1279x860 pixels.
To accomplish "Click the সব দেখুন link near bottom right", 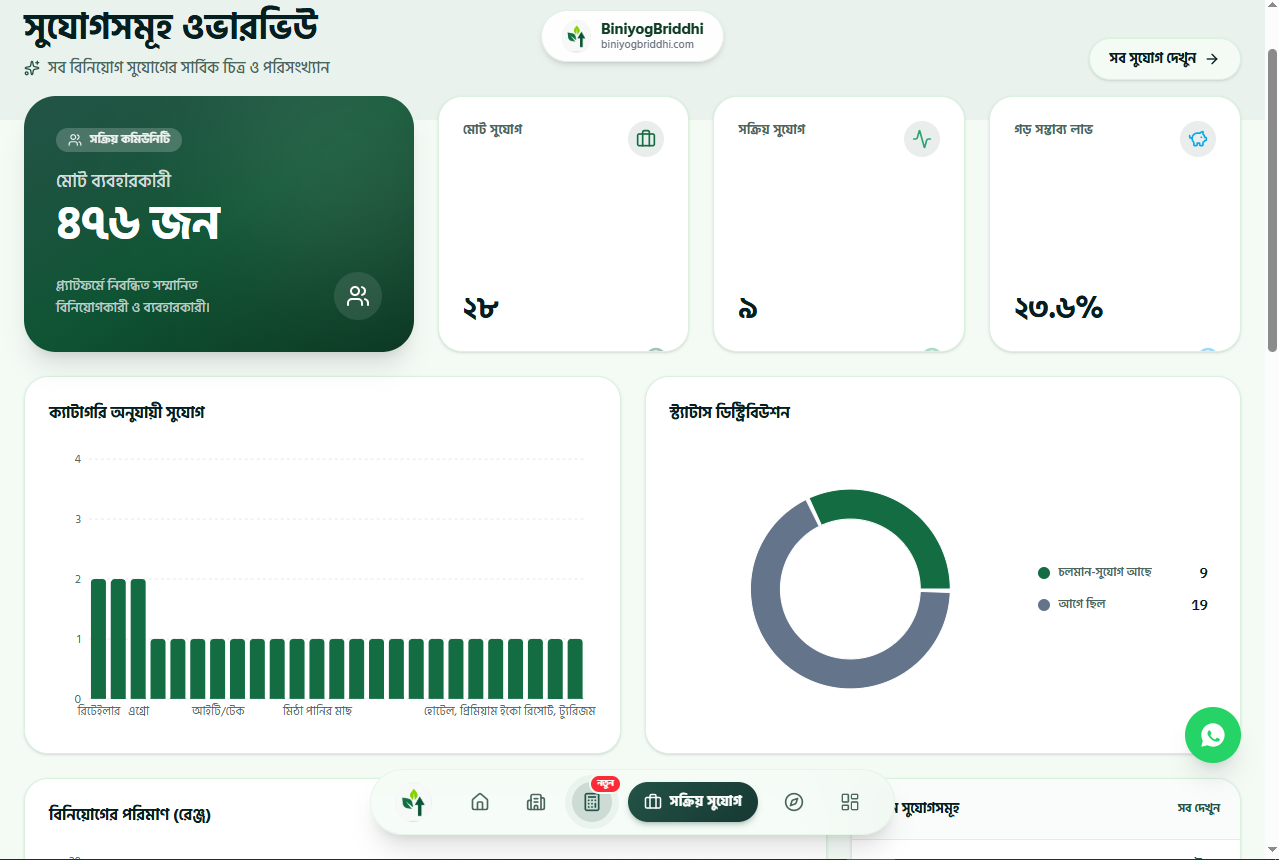I will click(x=1198, y=808).
